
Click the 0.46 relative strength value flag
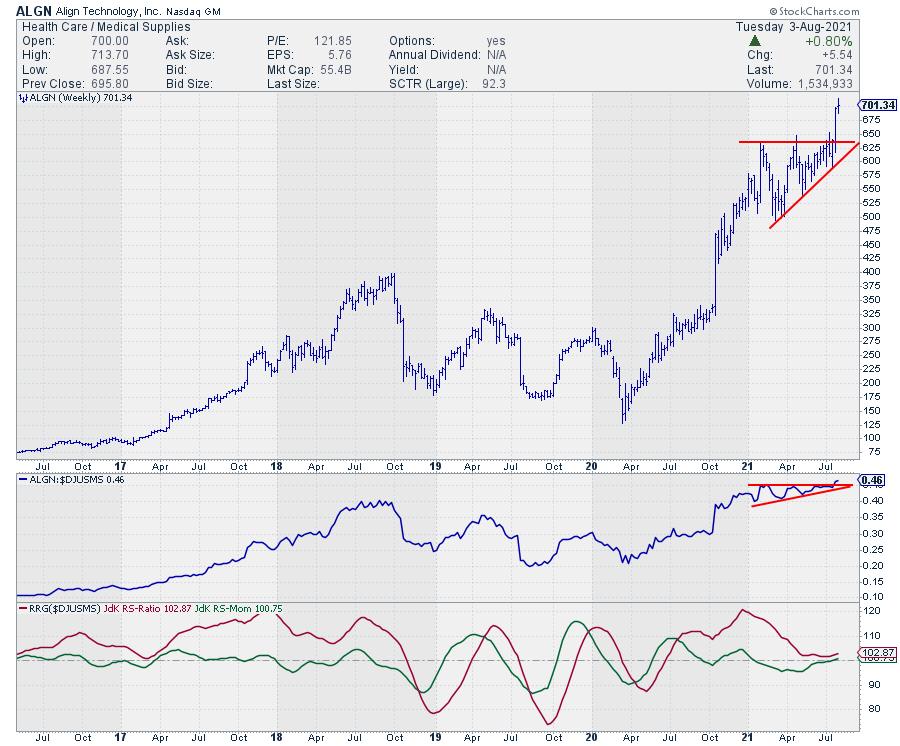(x=871, y=481)
